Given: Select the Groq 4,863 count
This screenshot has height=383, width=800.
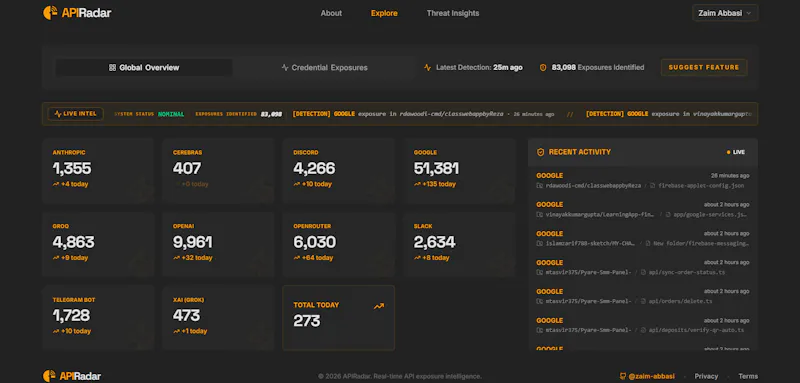Looking at the screenshot, I should point(73,242).
